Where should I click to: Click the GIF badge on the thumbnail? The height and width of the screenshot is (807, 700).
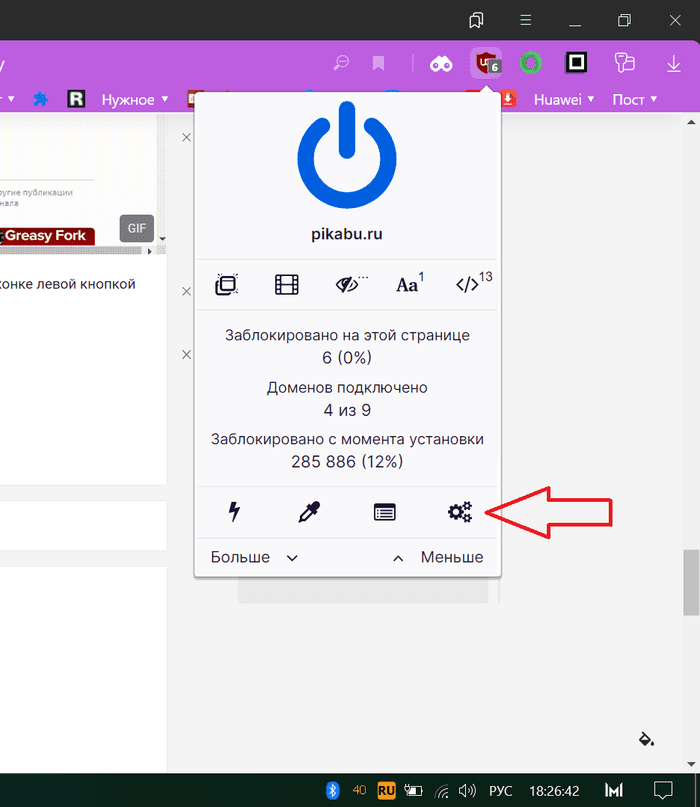click(x=137, y=228)
